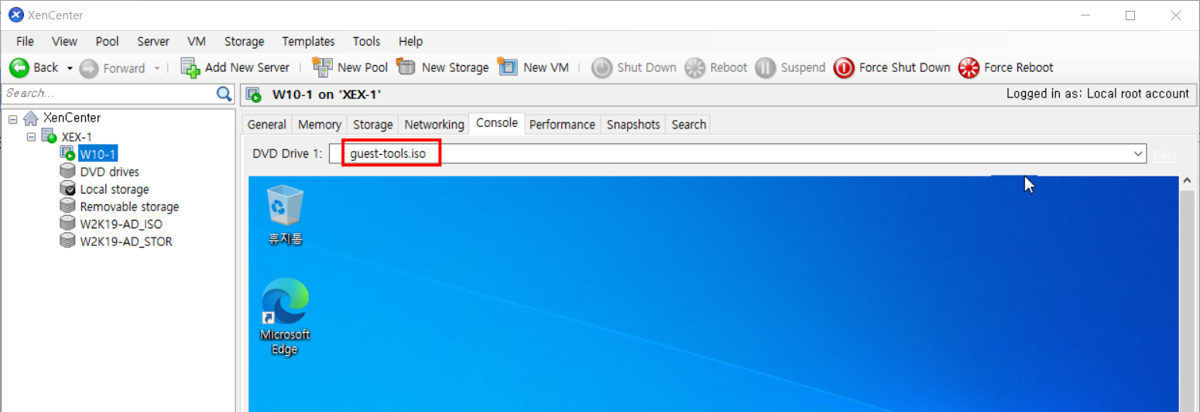Open the Help menu

411,41
